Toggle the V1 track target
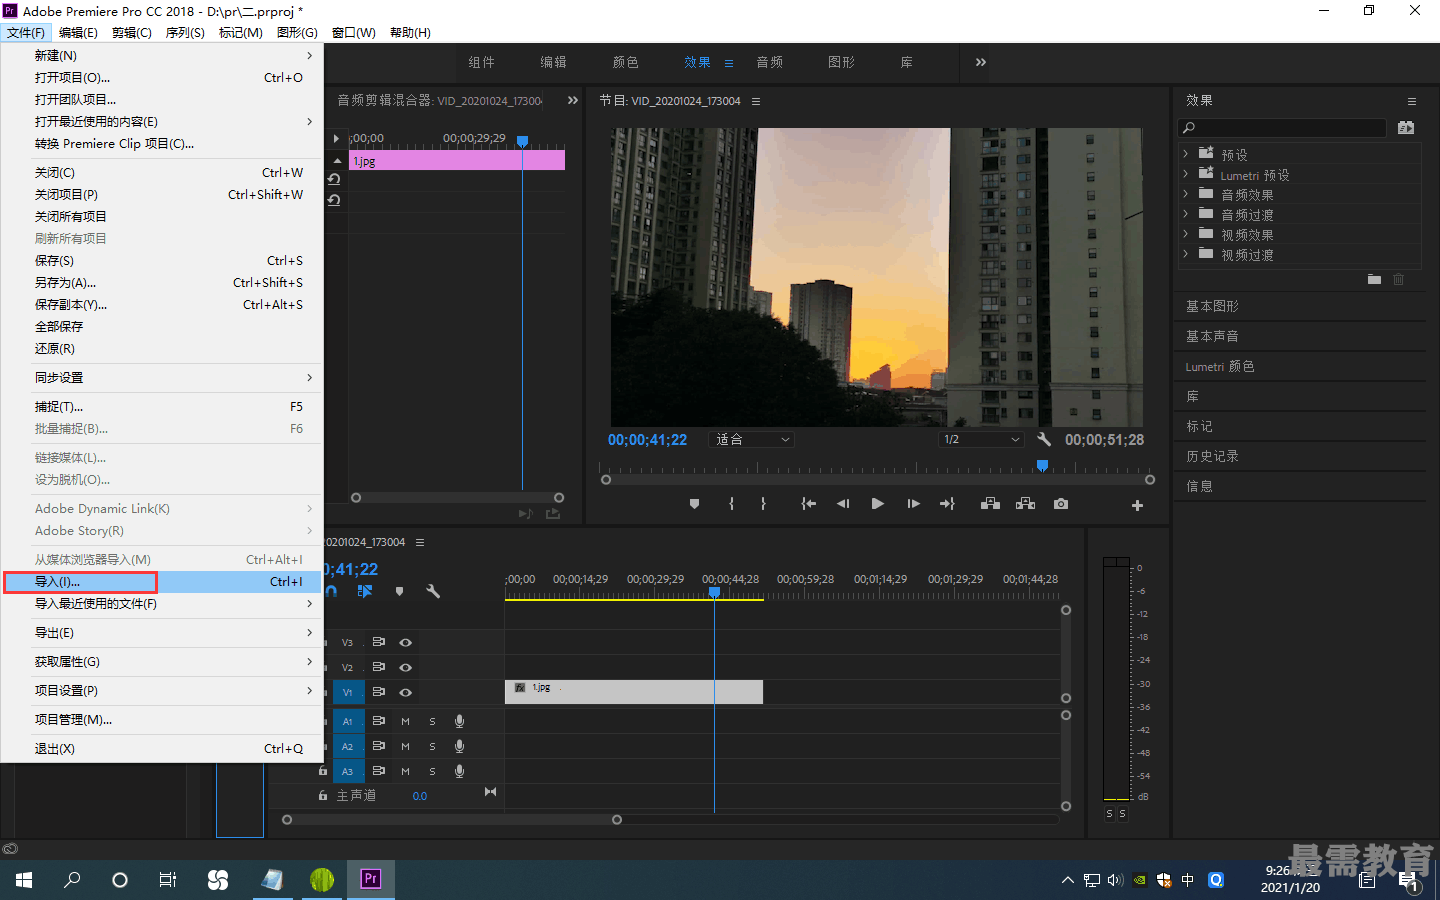 click(x=347, y=692)
